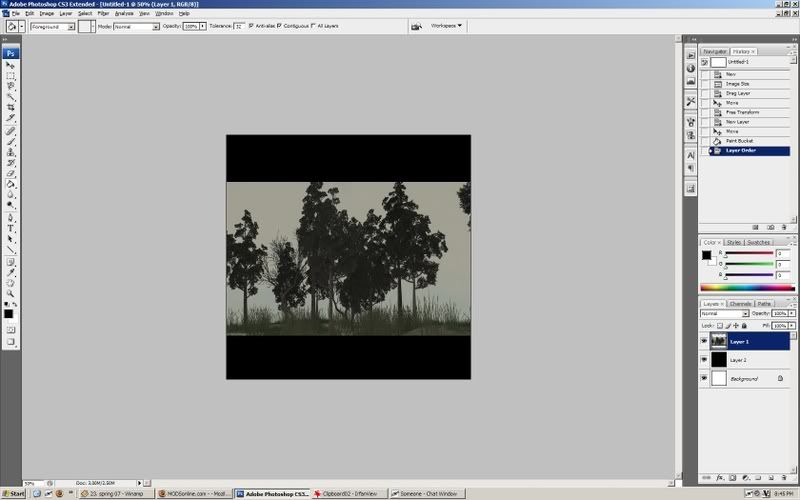Click the Paint Bucket history state

[x=740, y=141]
